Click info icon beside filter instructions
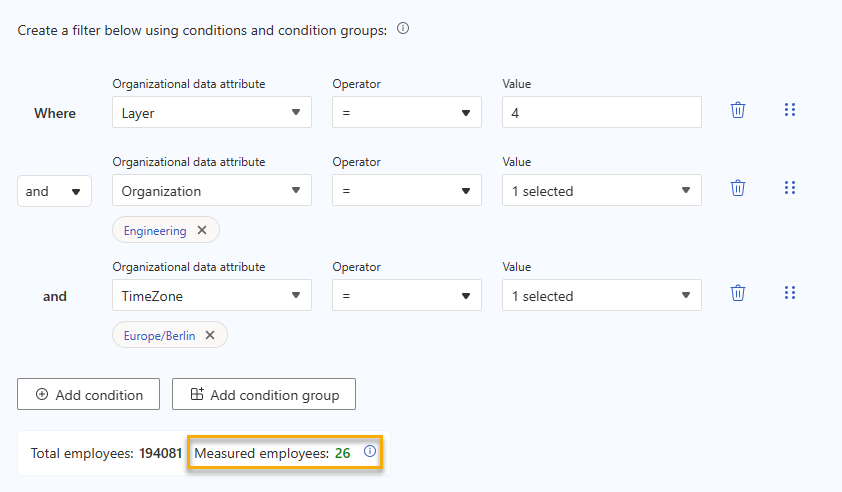Screen dimensions: 842x492 pyautogui.click(x=403, y=29)
